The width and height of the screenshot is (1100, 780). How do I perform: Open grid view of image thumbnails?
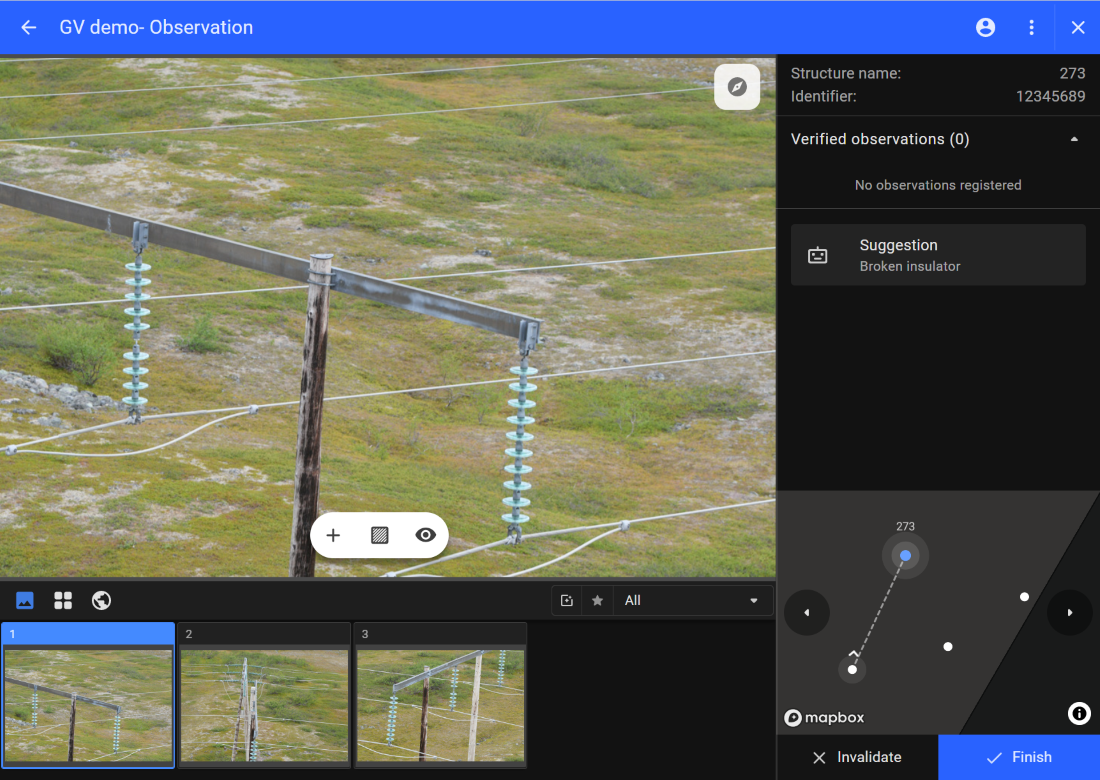[63, 600]
